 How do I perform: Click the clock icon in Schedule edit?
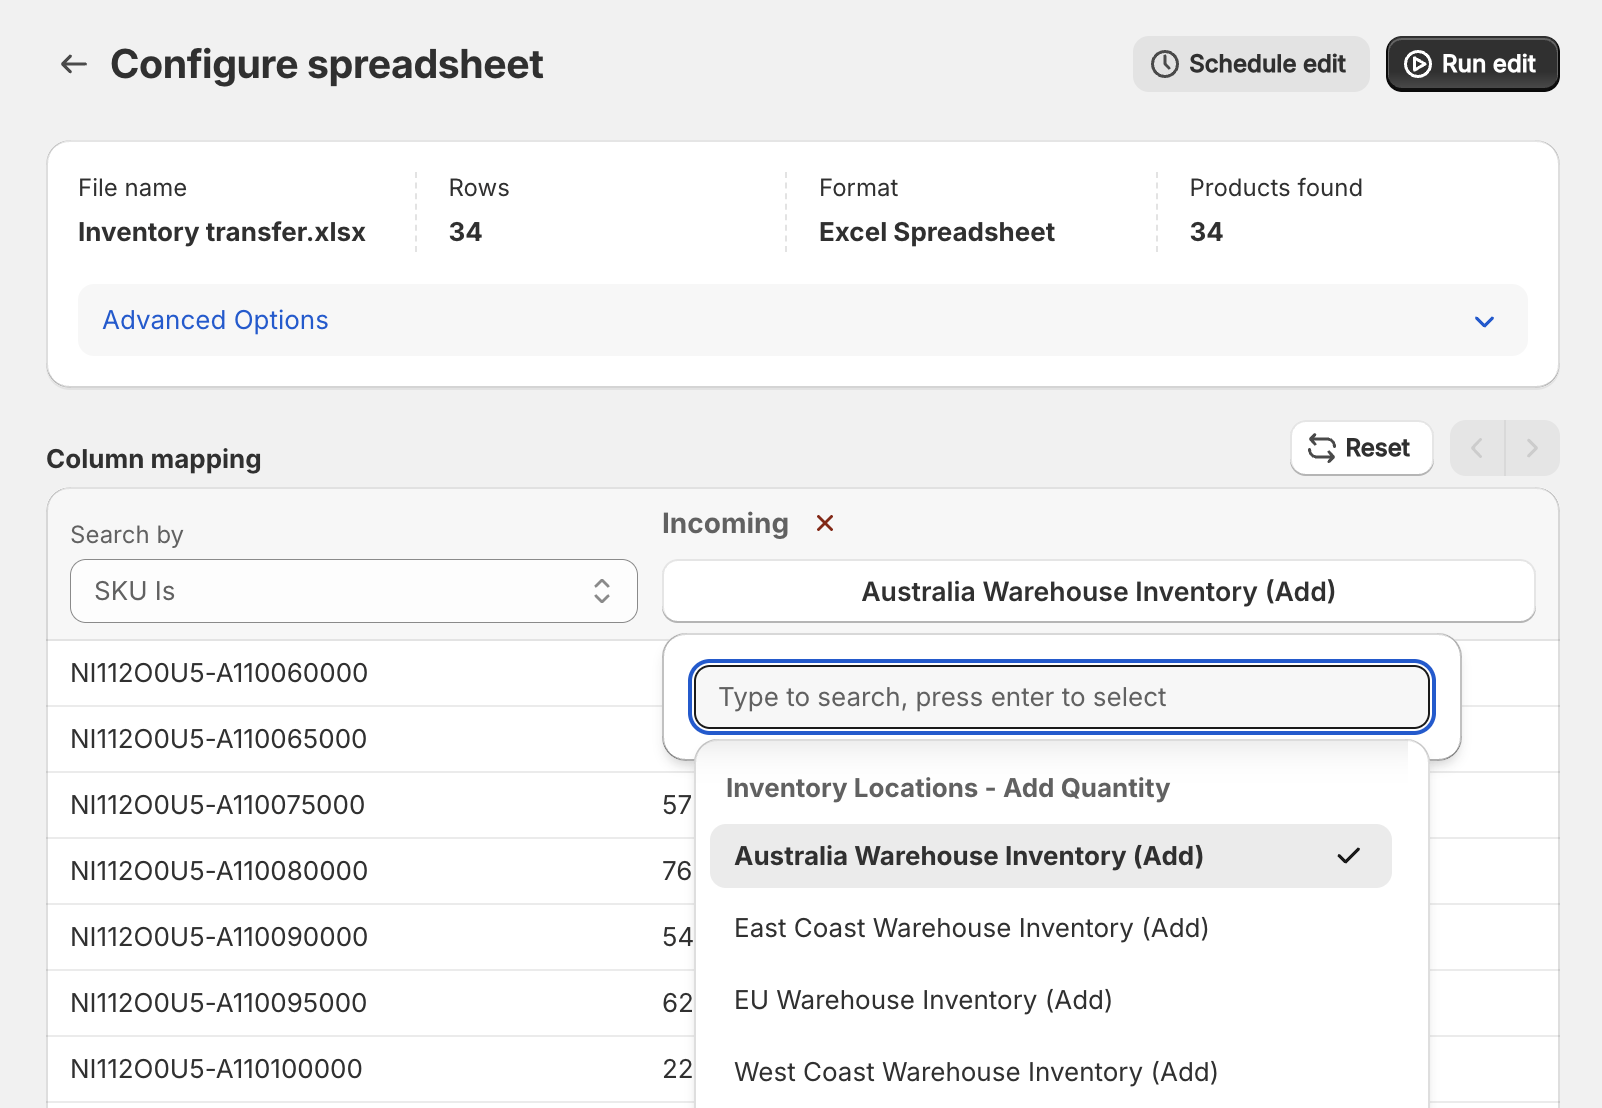click(x=1165, y=64)
